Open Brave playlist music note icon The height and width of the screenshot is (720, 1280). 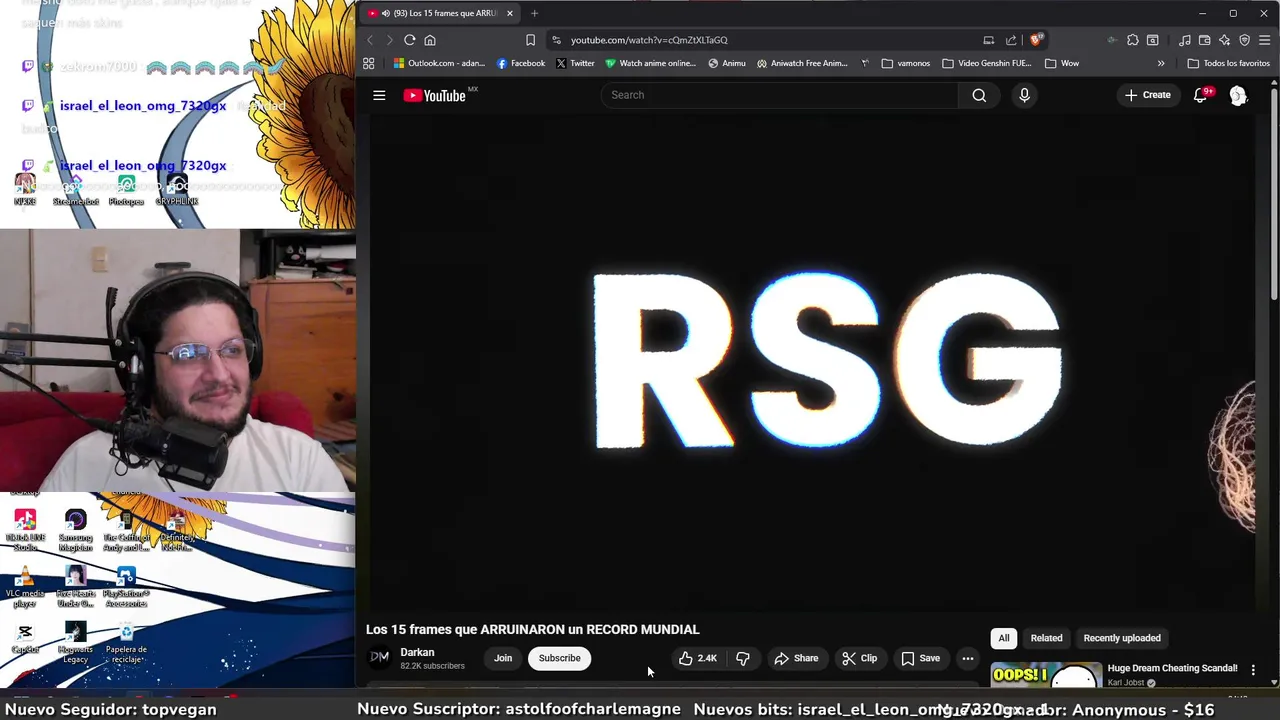pyautogui.click(x=1185, y=40)
